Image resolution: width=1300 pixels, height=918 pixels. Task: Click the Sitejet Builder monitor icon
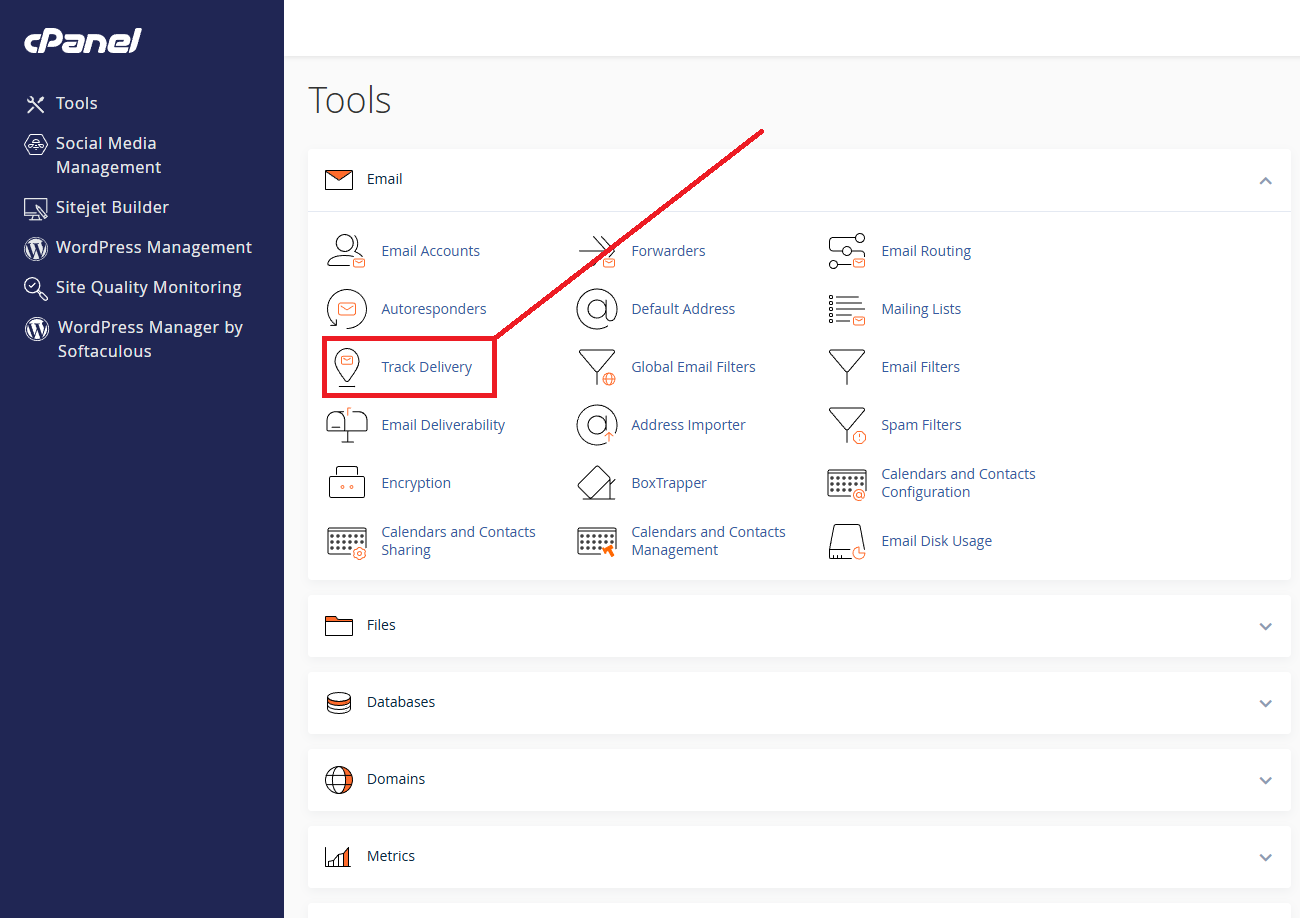tap(36, 208)
